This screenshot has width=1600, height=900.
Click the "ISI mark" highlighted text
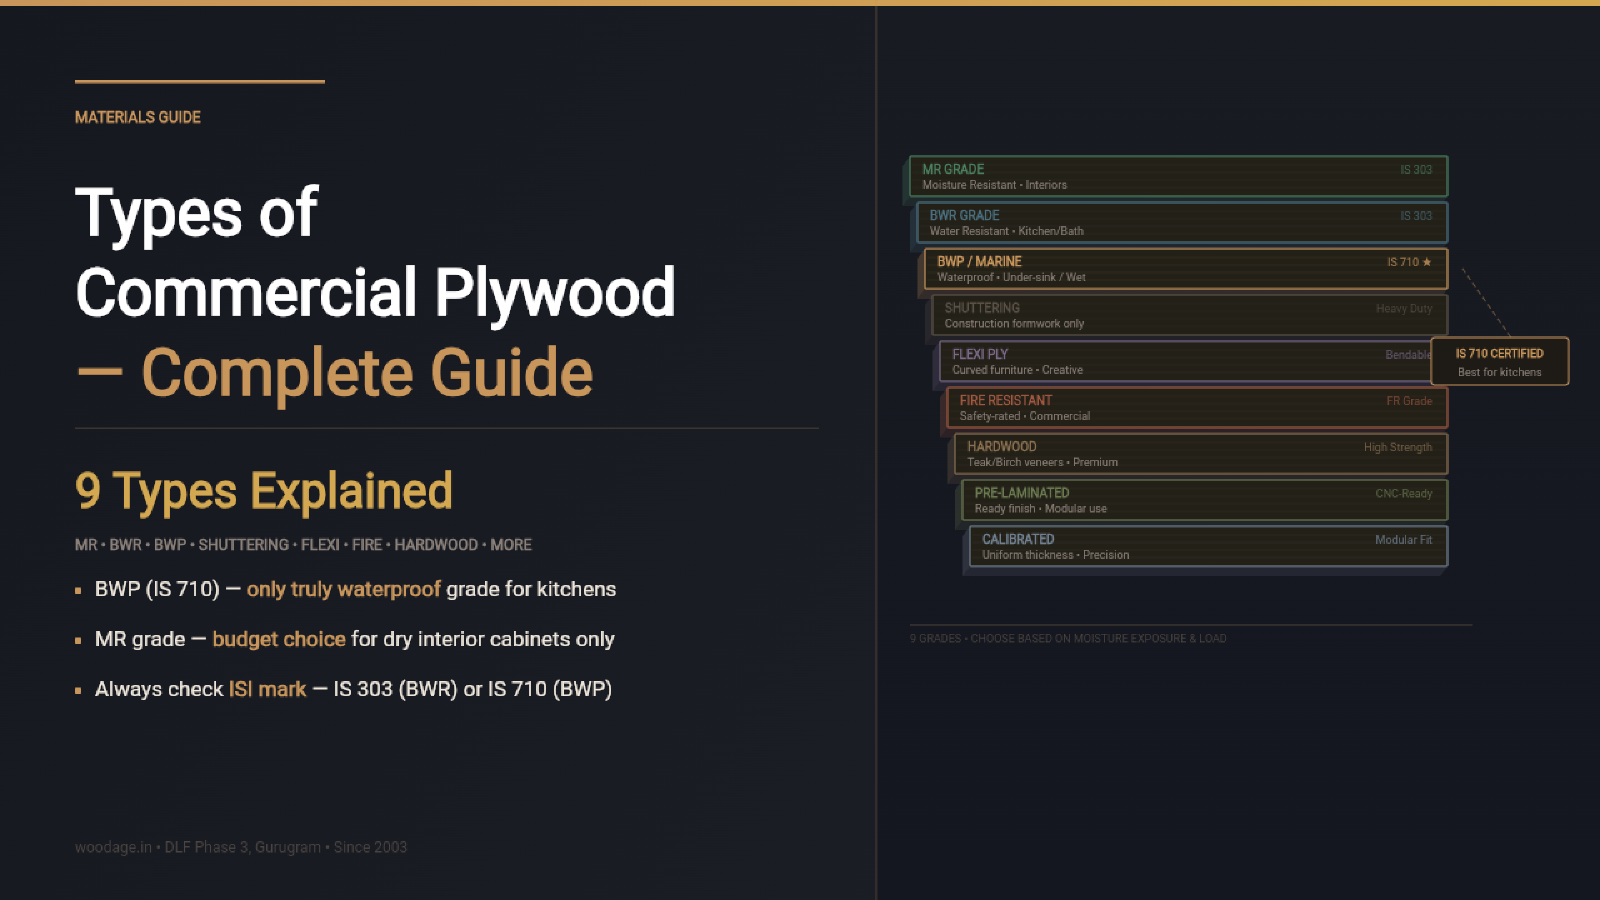[x=267, y=689]
